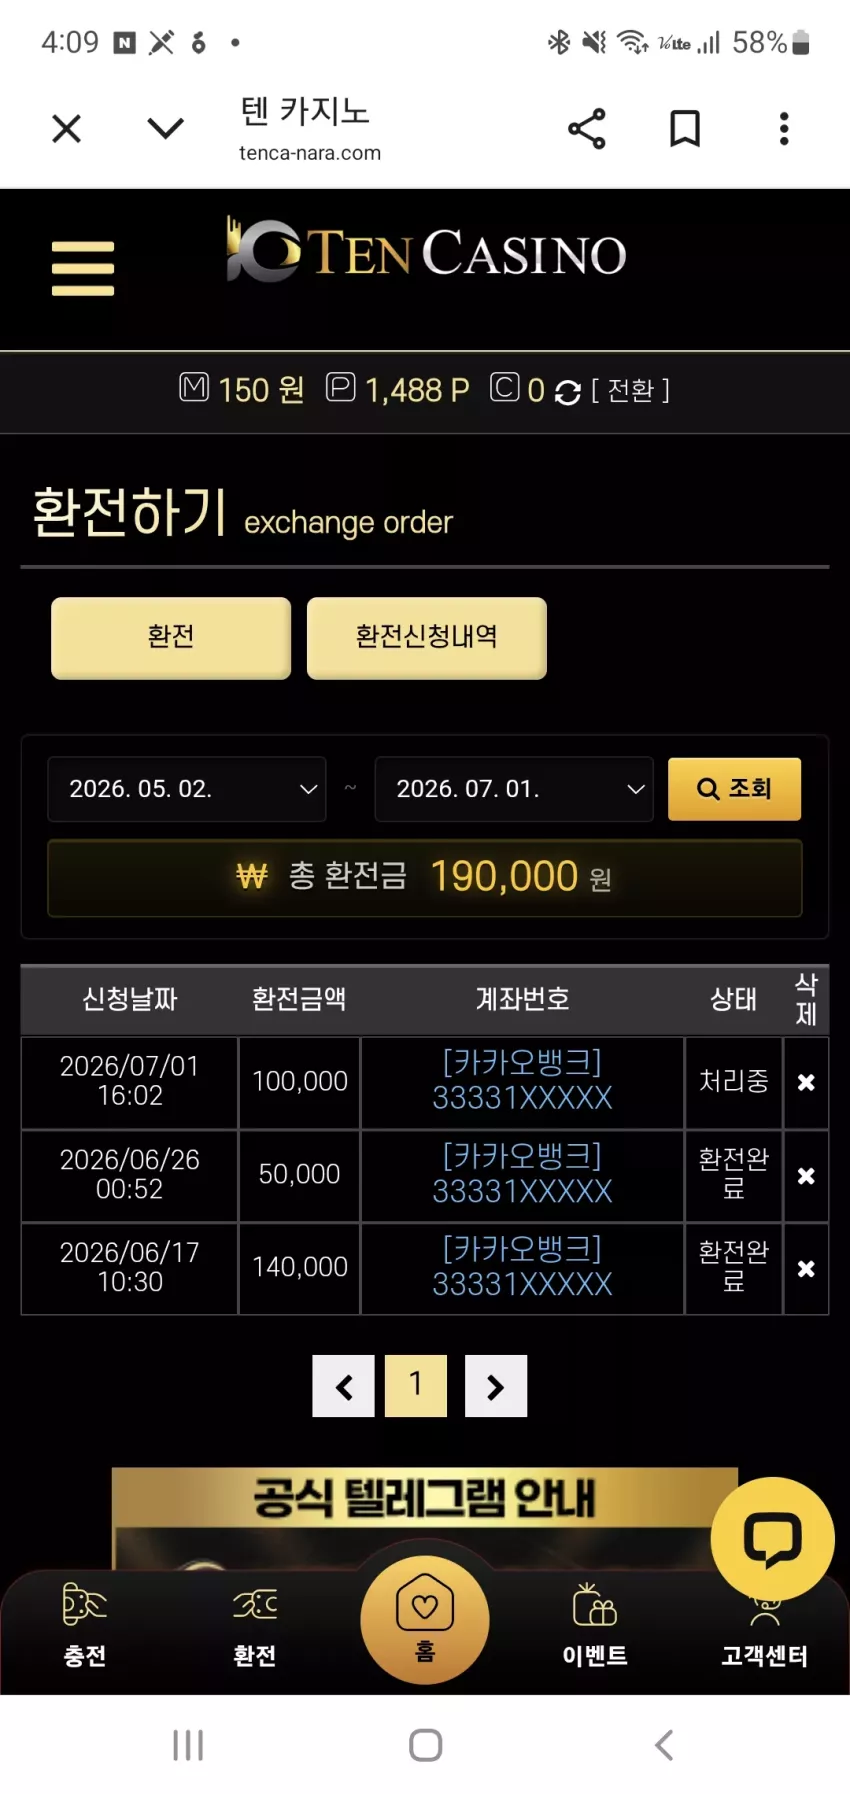
Task: Switch to the 환전신청내역 tab
Action: pos(427,638)
